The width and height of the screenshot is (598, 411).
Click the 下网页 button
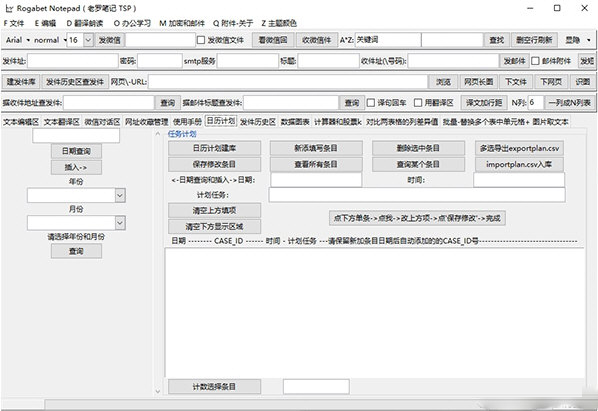coord(551,82)
